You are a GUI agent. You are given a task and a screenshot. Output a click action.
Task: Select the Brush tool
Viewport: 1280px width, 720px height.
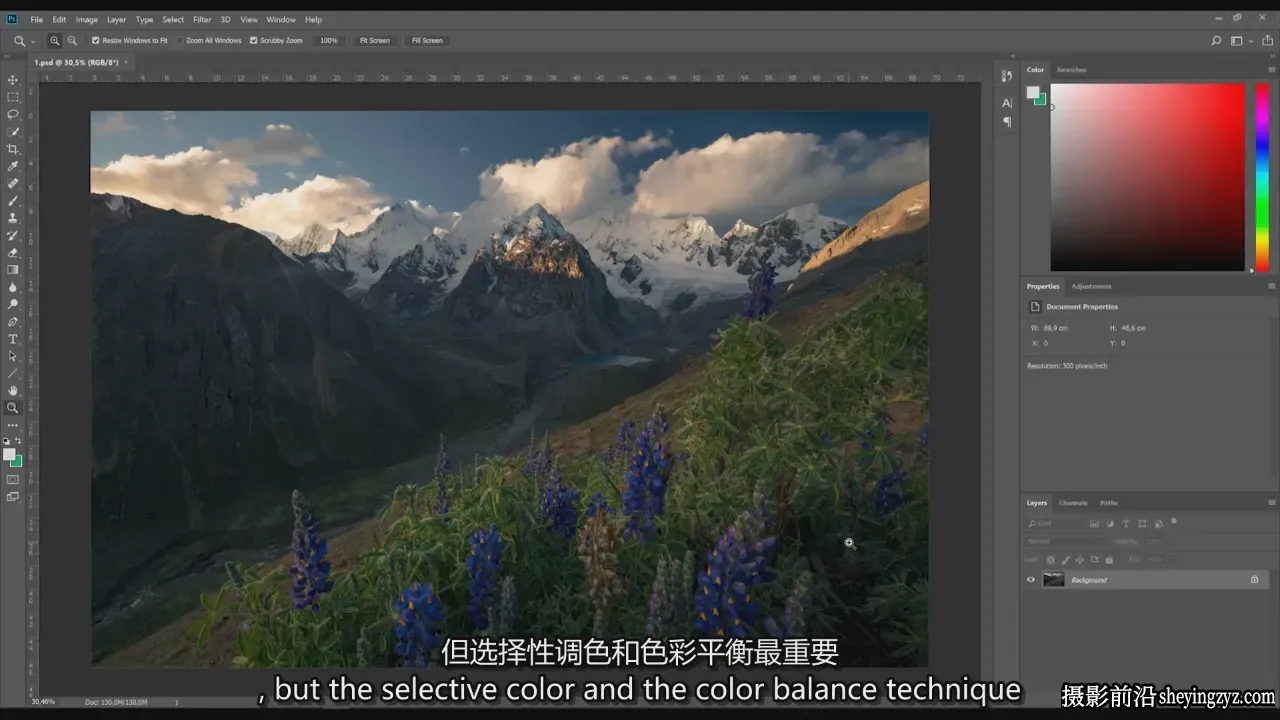pyautogui.click(x=13, y=200)
